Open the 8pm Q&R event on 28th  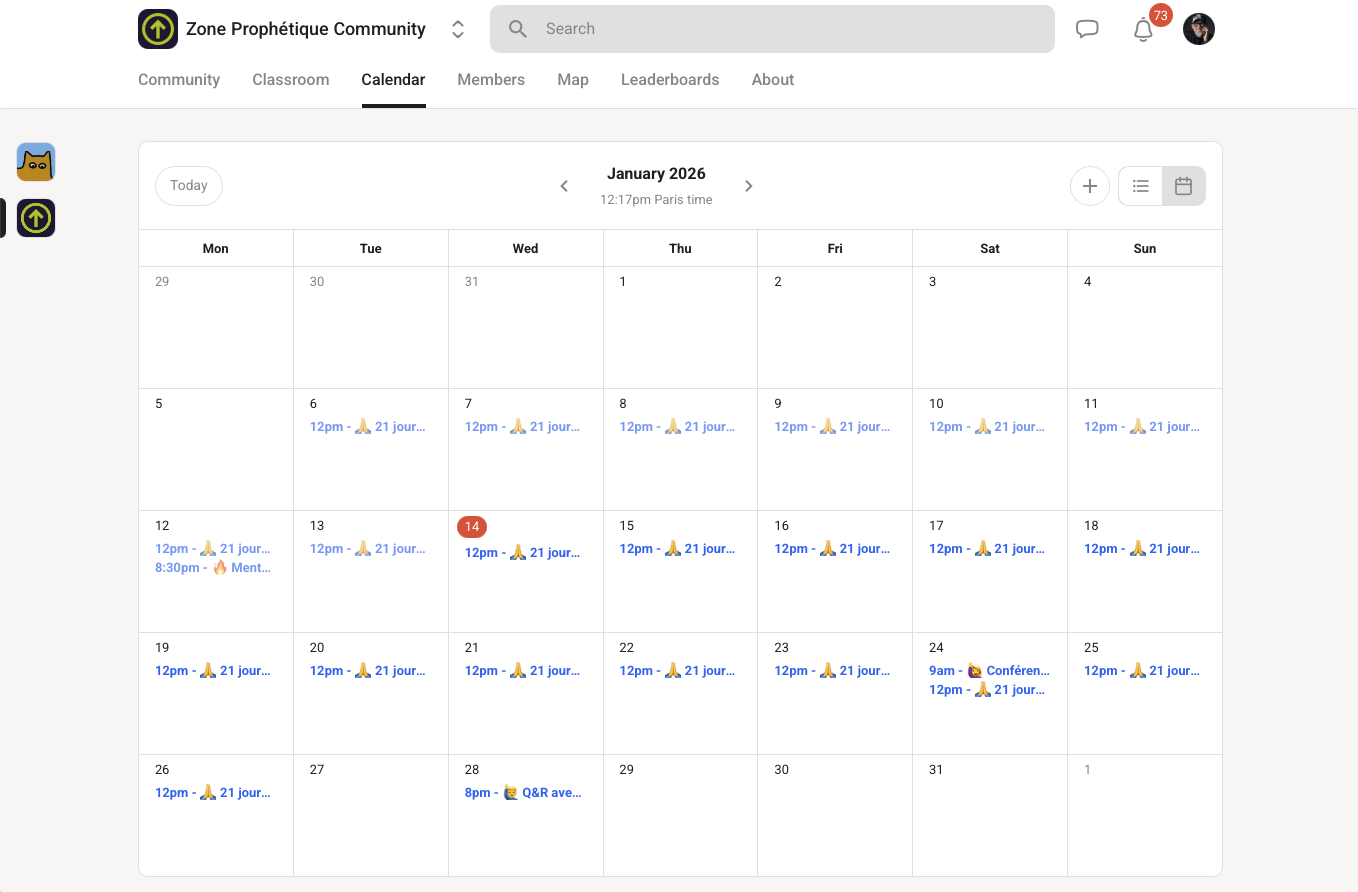[x=522, y=793]
